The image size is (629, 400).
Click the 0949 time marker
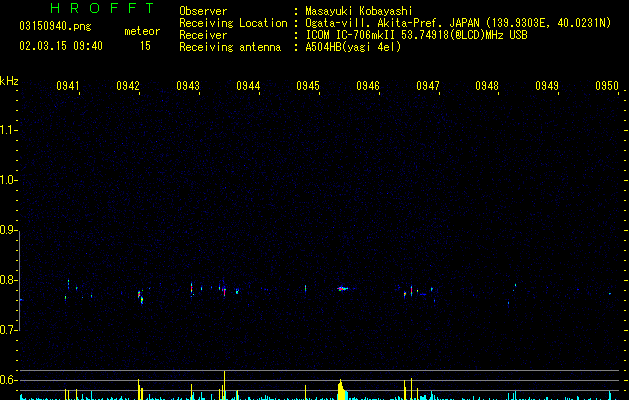point(547,85)
